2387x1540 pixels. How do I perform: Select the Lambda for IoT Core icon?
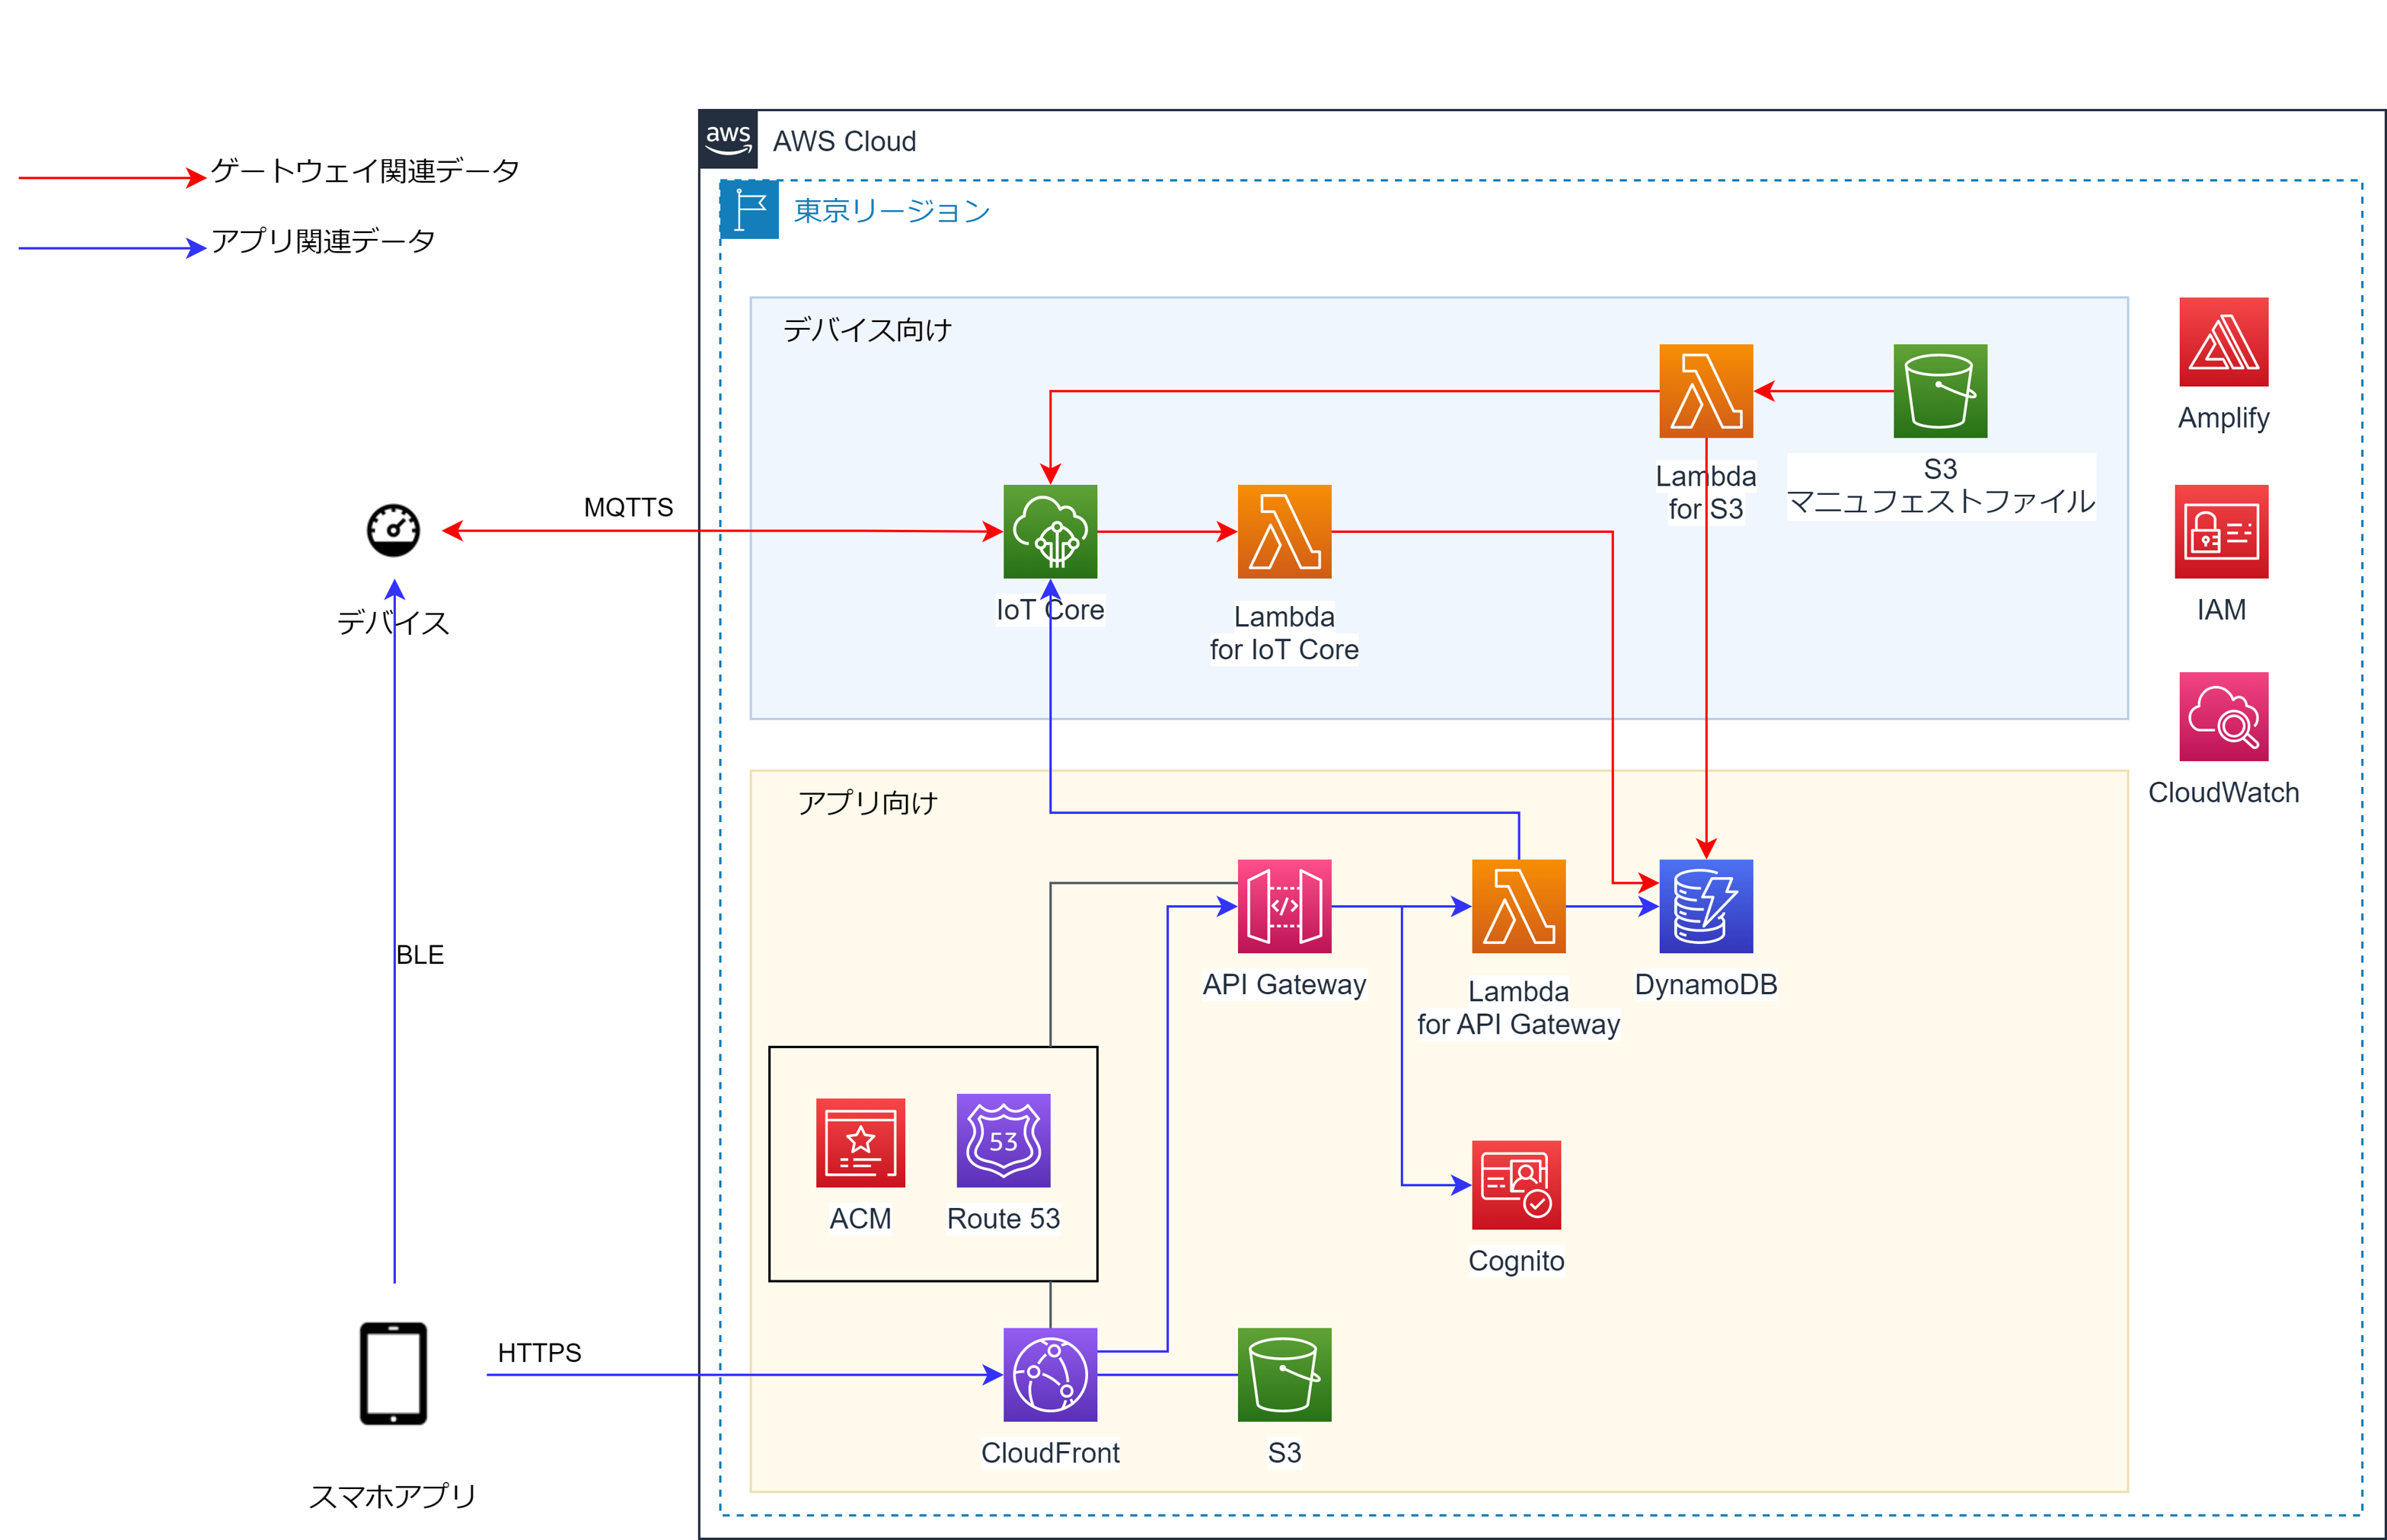pyautogui.click(x=1284, y=531)
